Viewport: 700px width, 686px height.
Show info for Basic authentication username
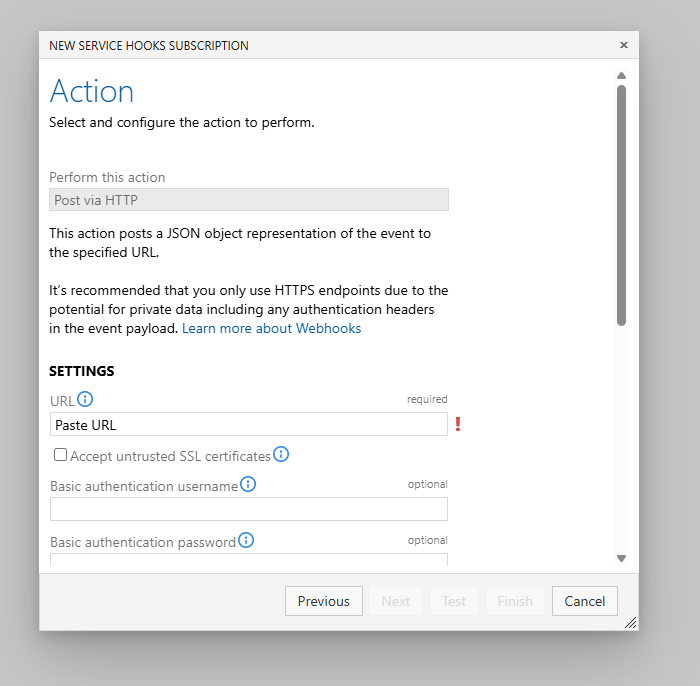(248, 484)
